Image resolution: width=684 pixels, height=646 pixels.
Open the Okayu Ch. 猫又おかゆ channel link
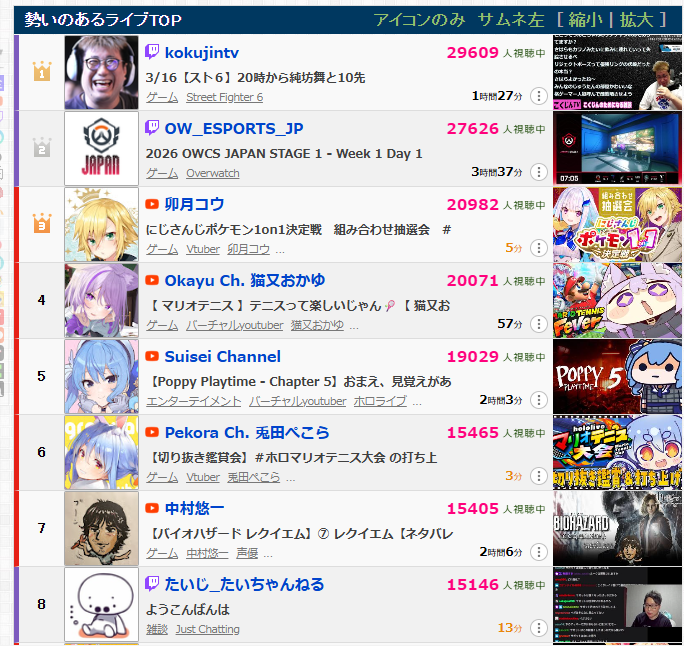(245, 280)
